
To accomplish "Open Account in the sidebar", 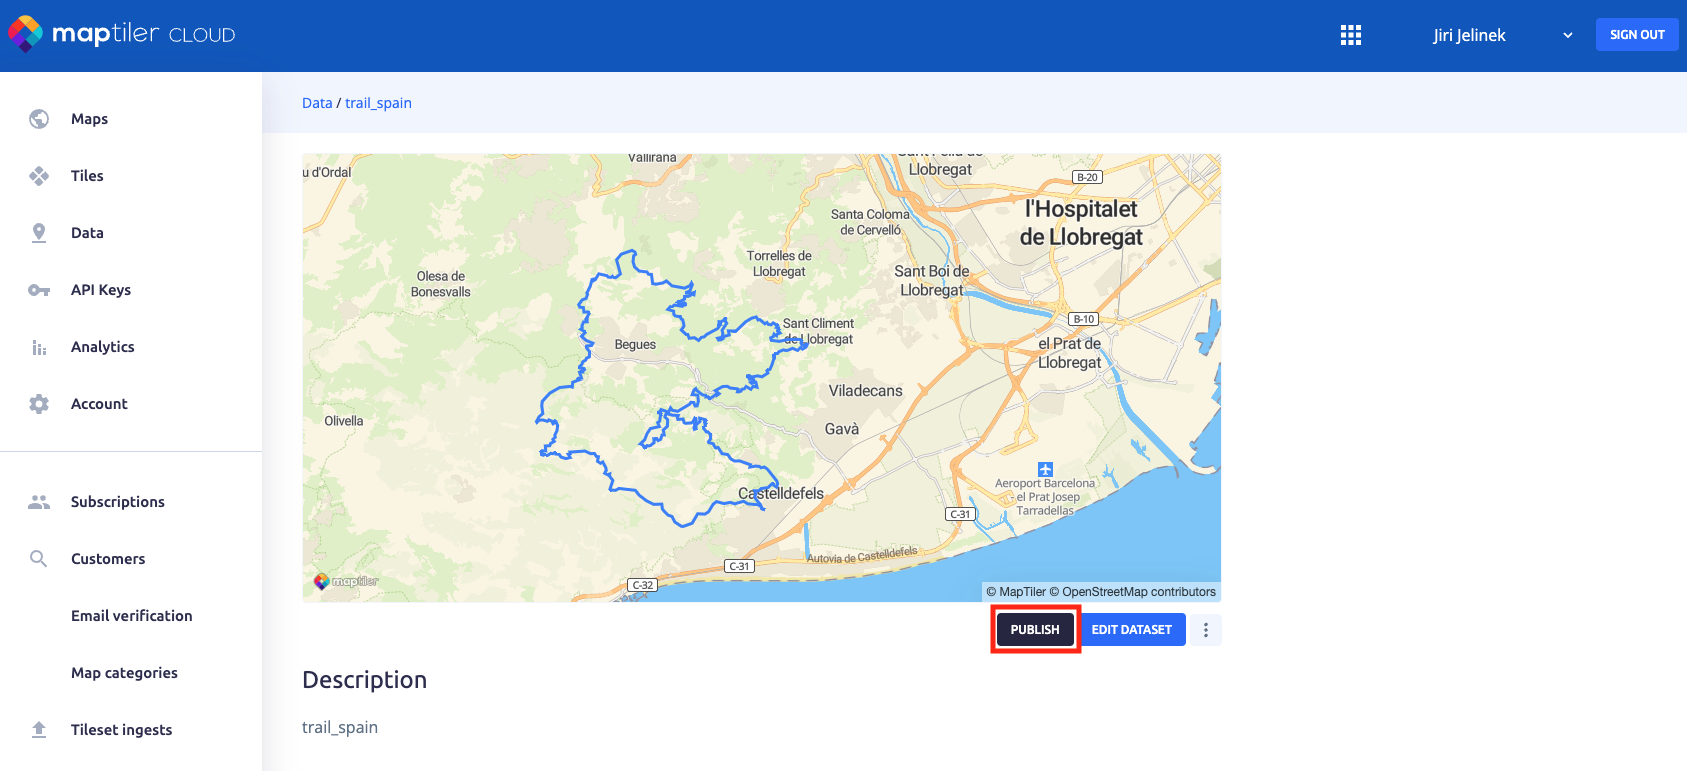I will [99, 404].
